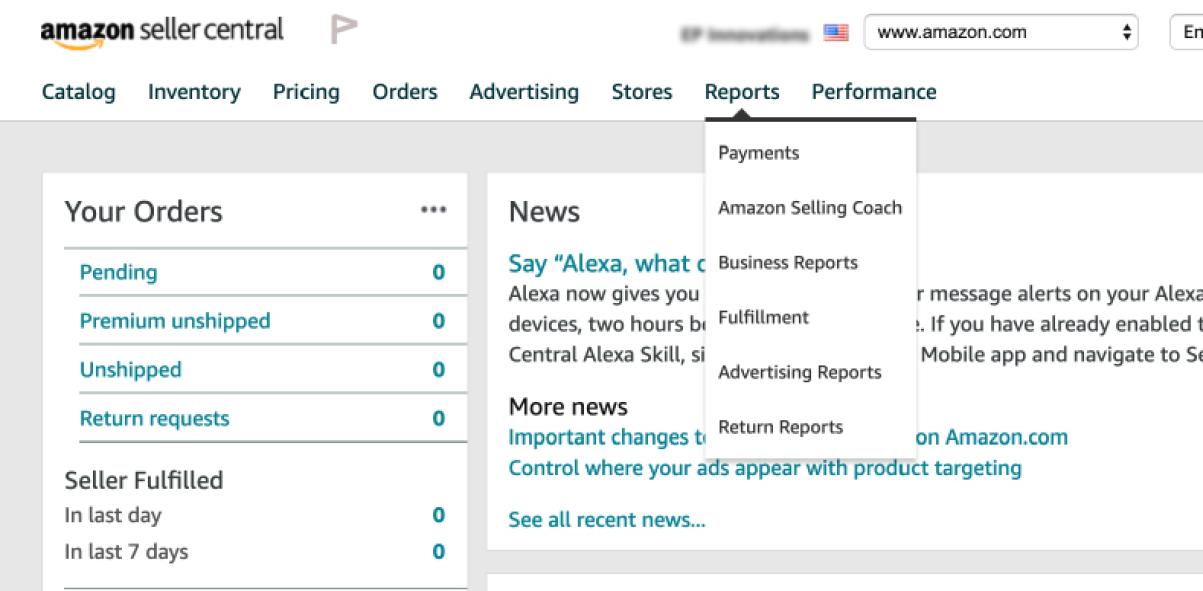Image resolution: width=1203 pixels, height=591 pixels.
Task: Open the Pricing menu
Action: click(306, 92)
